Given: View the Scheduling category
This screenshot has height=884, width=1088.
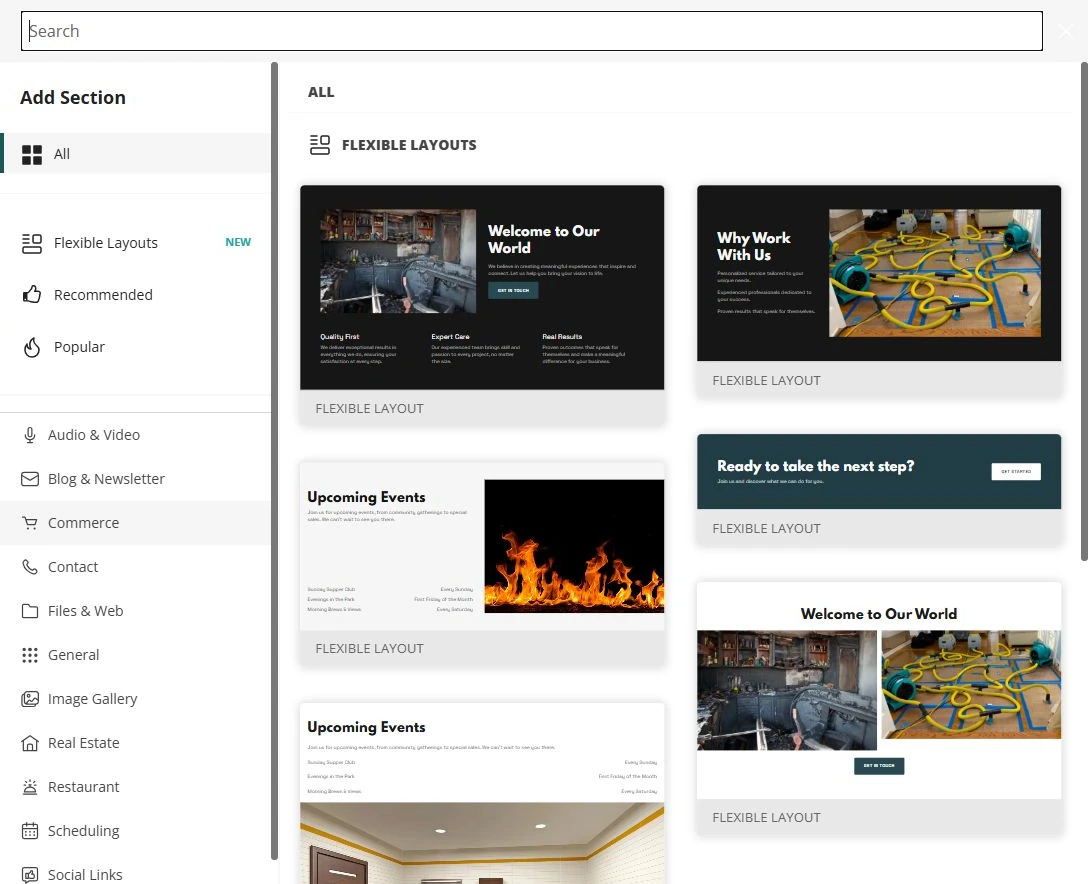Looking at the screenshot, I should click(83, 831).
